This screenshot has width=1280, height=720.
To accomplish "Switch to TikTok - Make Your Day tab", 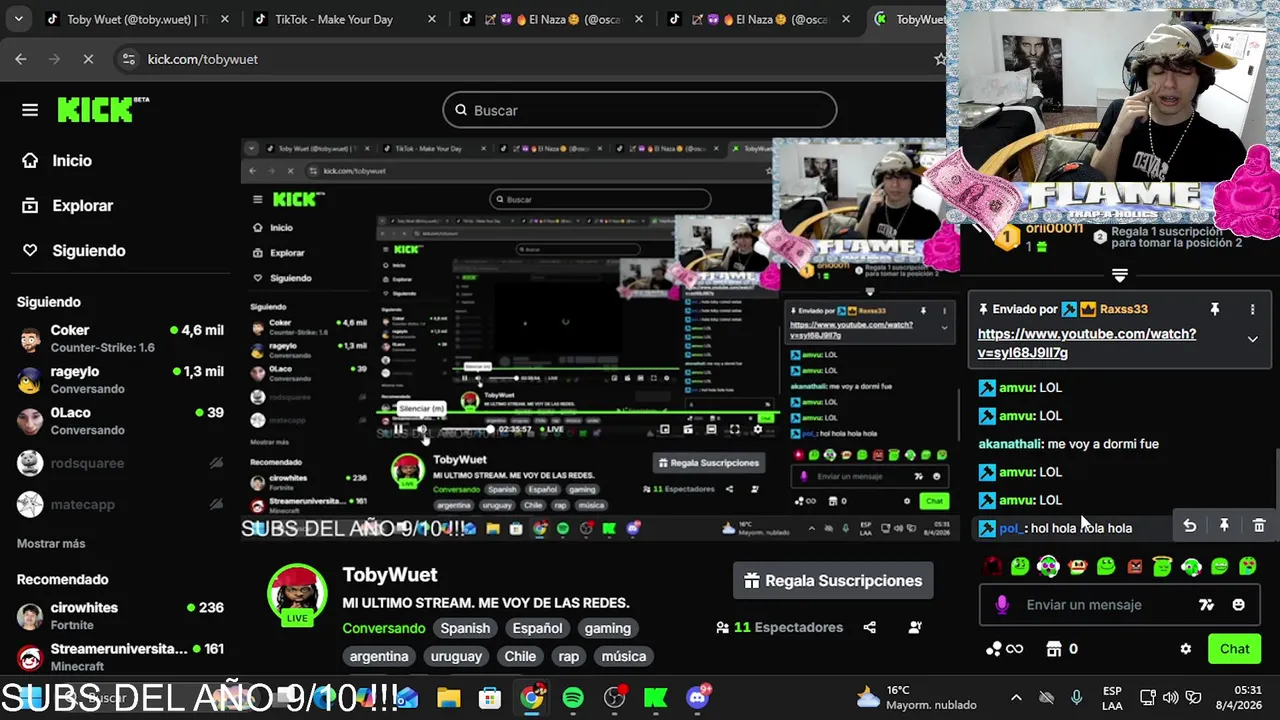I will [344, 19].
